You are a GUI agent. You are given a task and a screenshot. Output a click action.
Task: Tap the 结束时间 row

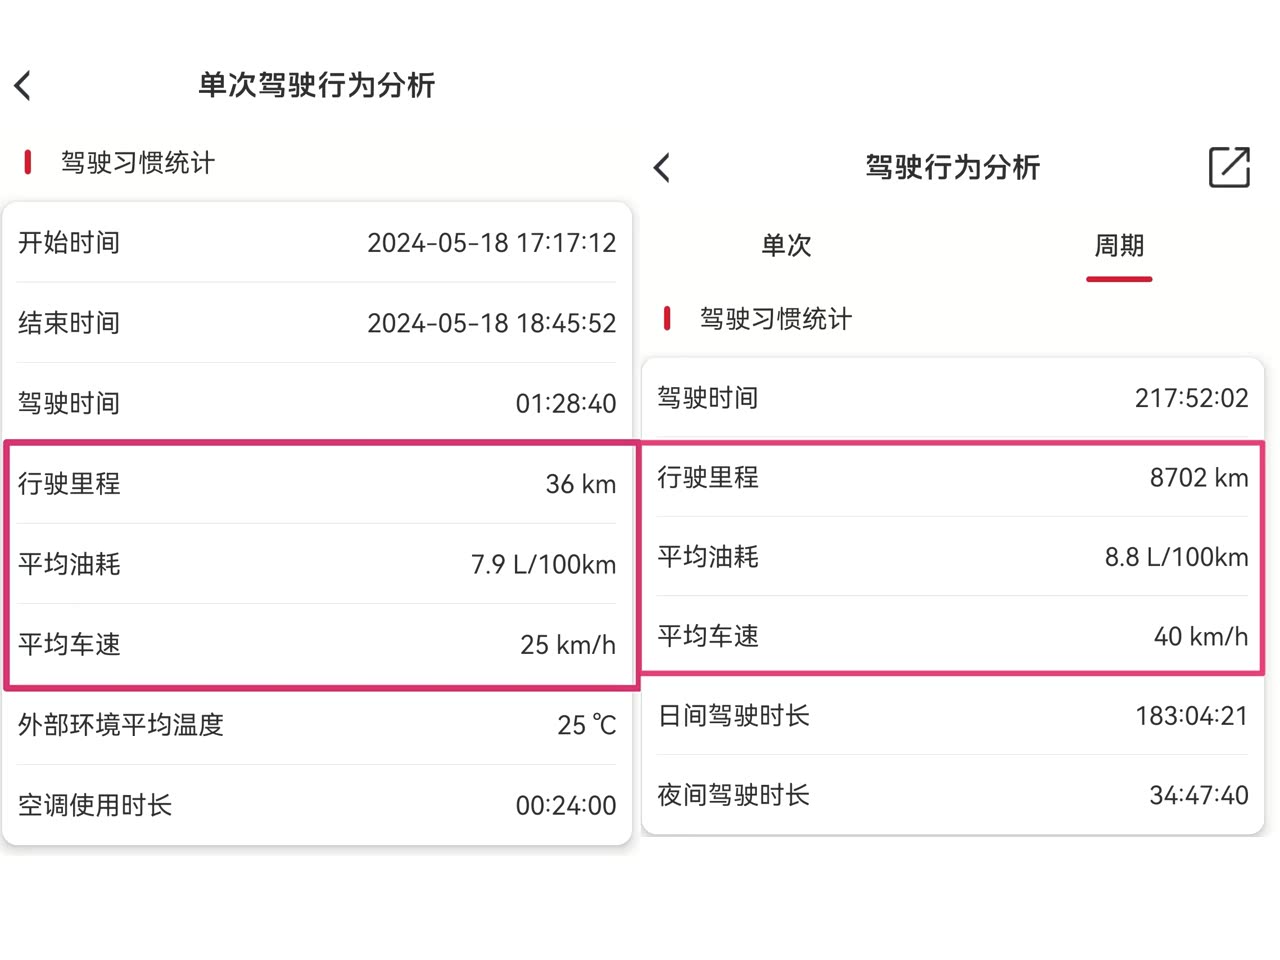click(316, 323)
